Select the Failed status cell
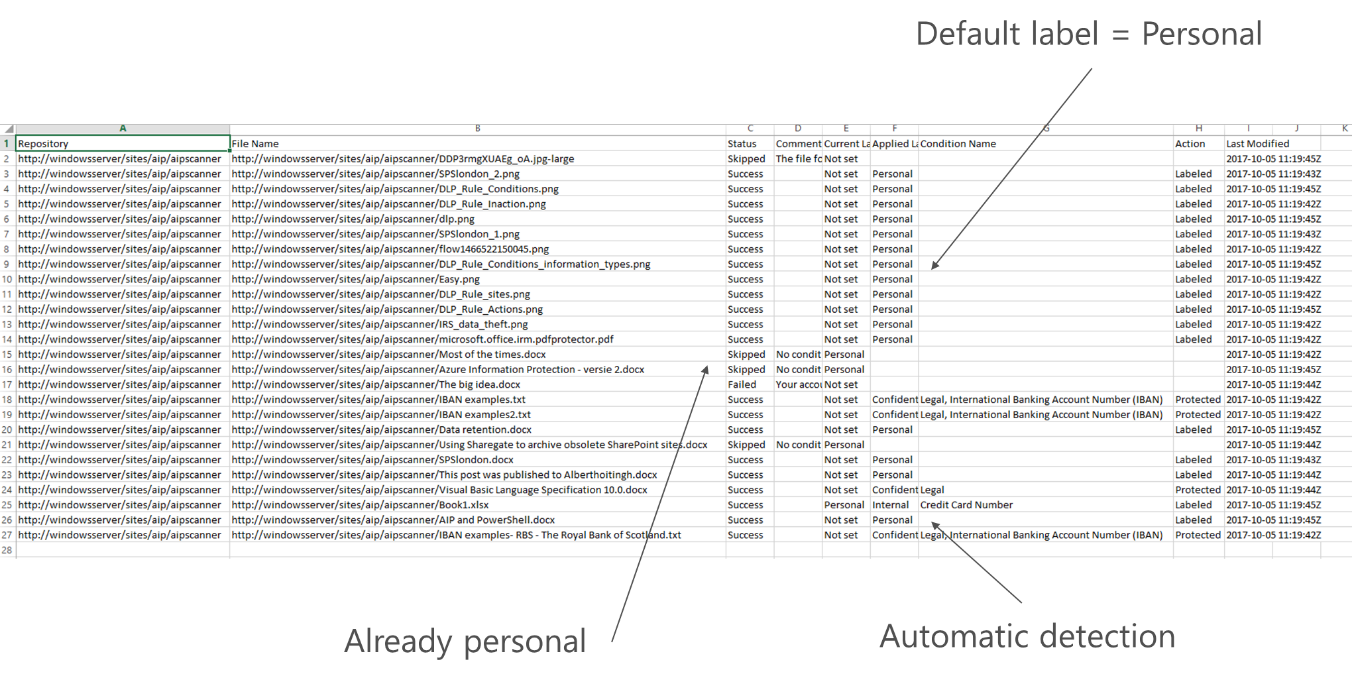This screenshot has height=676, width=1352. pos(749,385)
